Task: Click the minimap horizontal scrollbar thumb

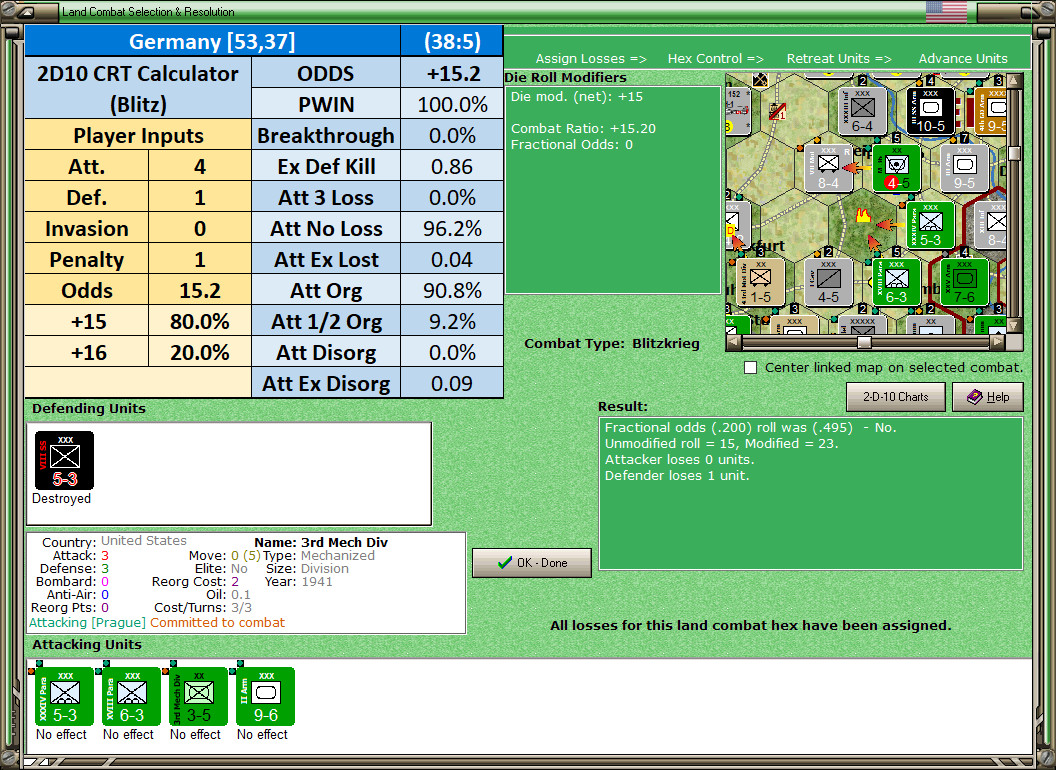Action: point(864,342)
